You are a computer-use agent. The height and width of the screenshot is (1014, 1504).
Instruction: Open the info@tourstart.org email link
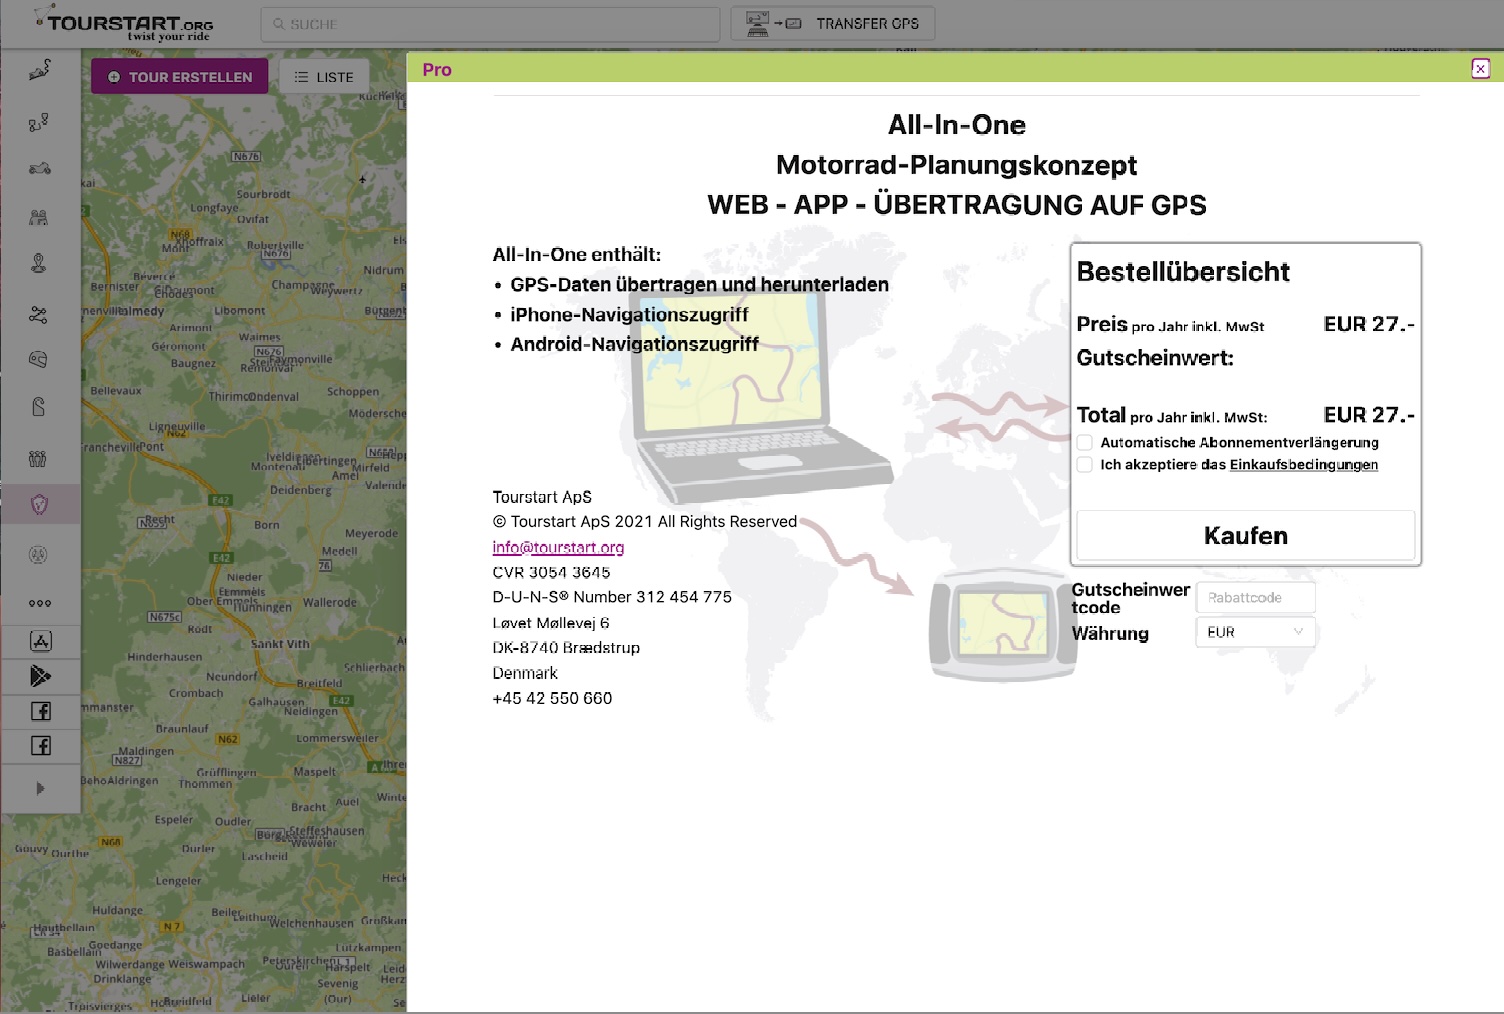point(558,547)
